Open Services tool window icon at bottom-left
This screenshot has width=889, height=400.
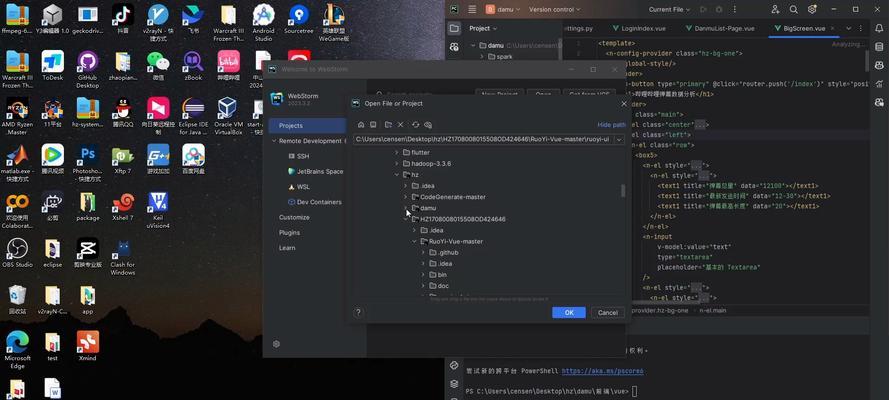click(x=454, y=365)
